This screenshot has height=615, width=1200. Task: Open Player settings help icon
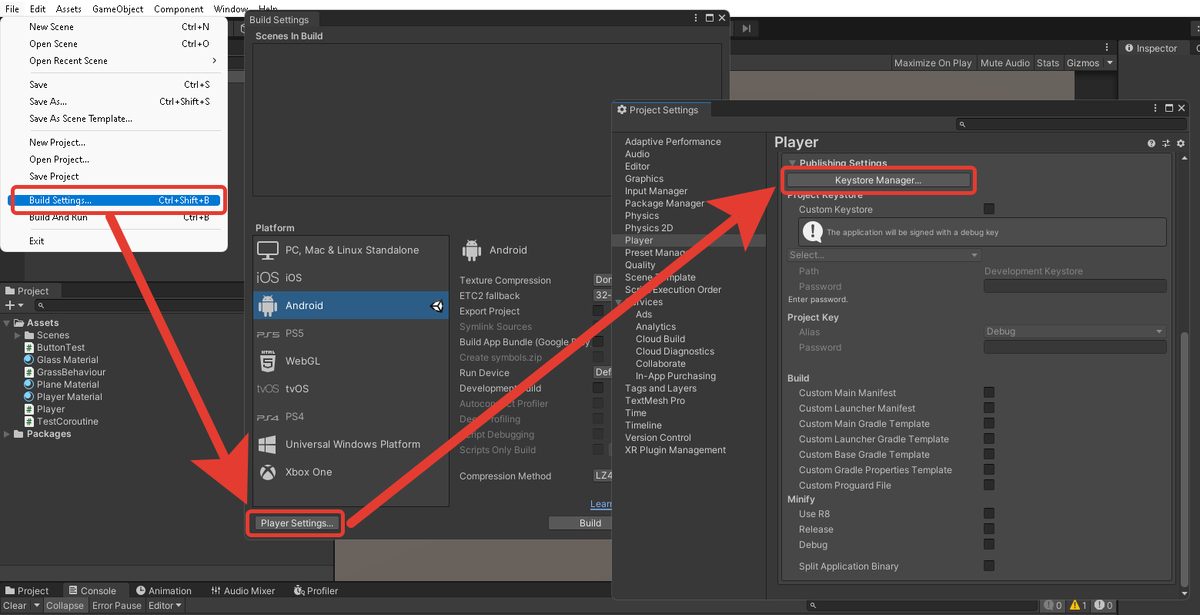1151,144
